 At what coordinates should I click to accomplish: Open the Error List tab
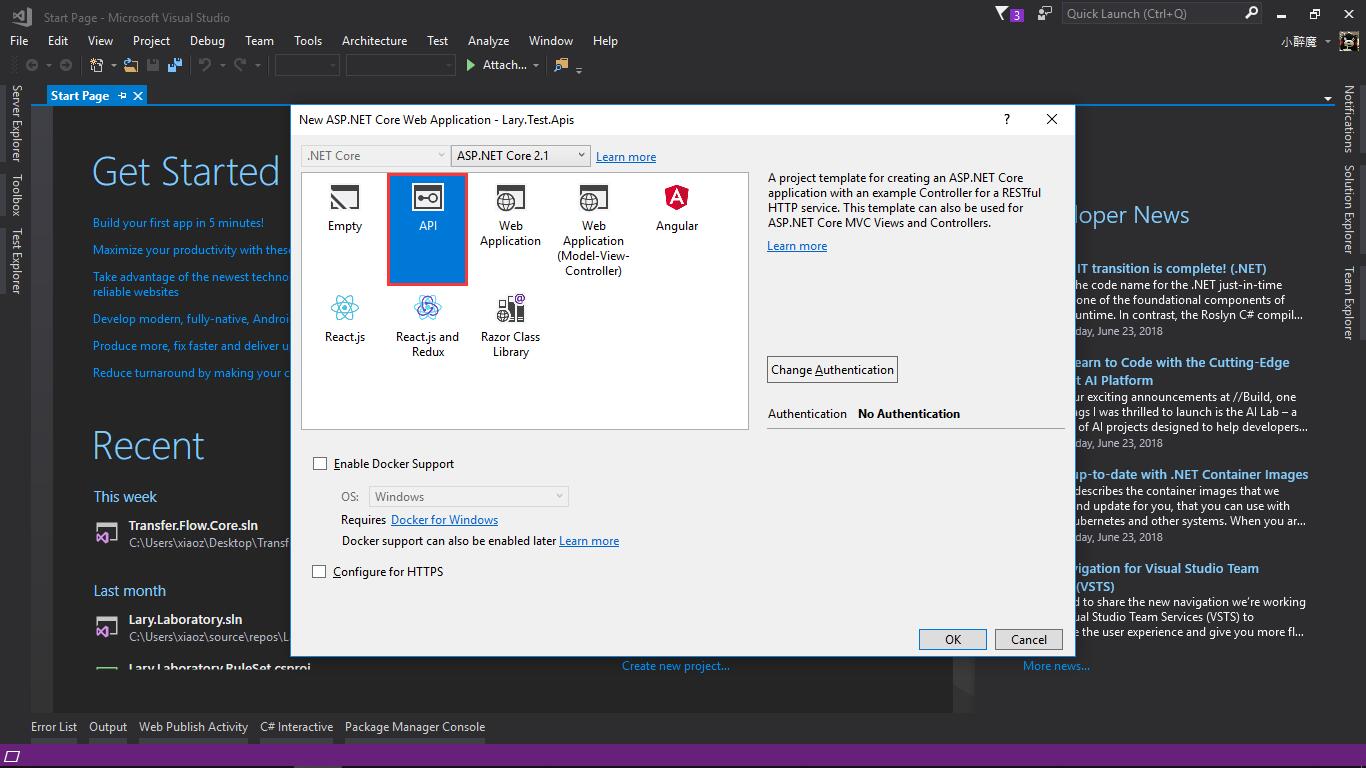click(54, 727)
